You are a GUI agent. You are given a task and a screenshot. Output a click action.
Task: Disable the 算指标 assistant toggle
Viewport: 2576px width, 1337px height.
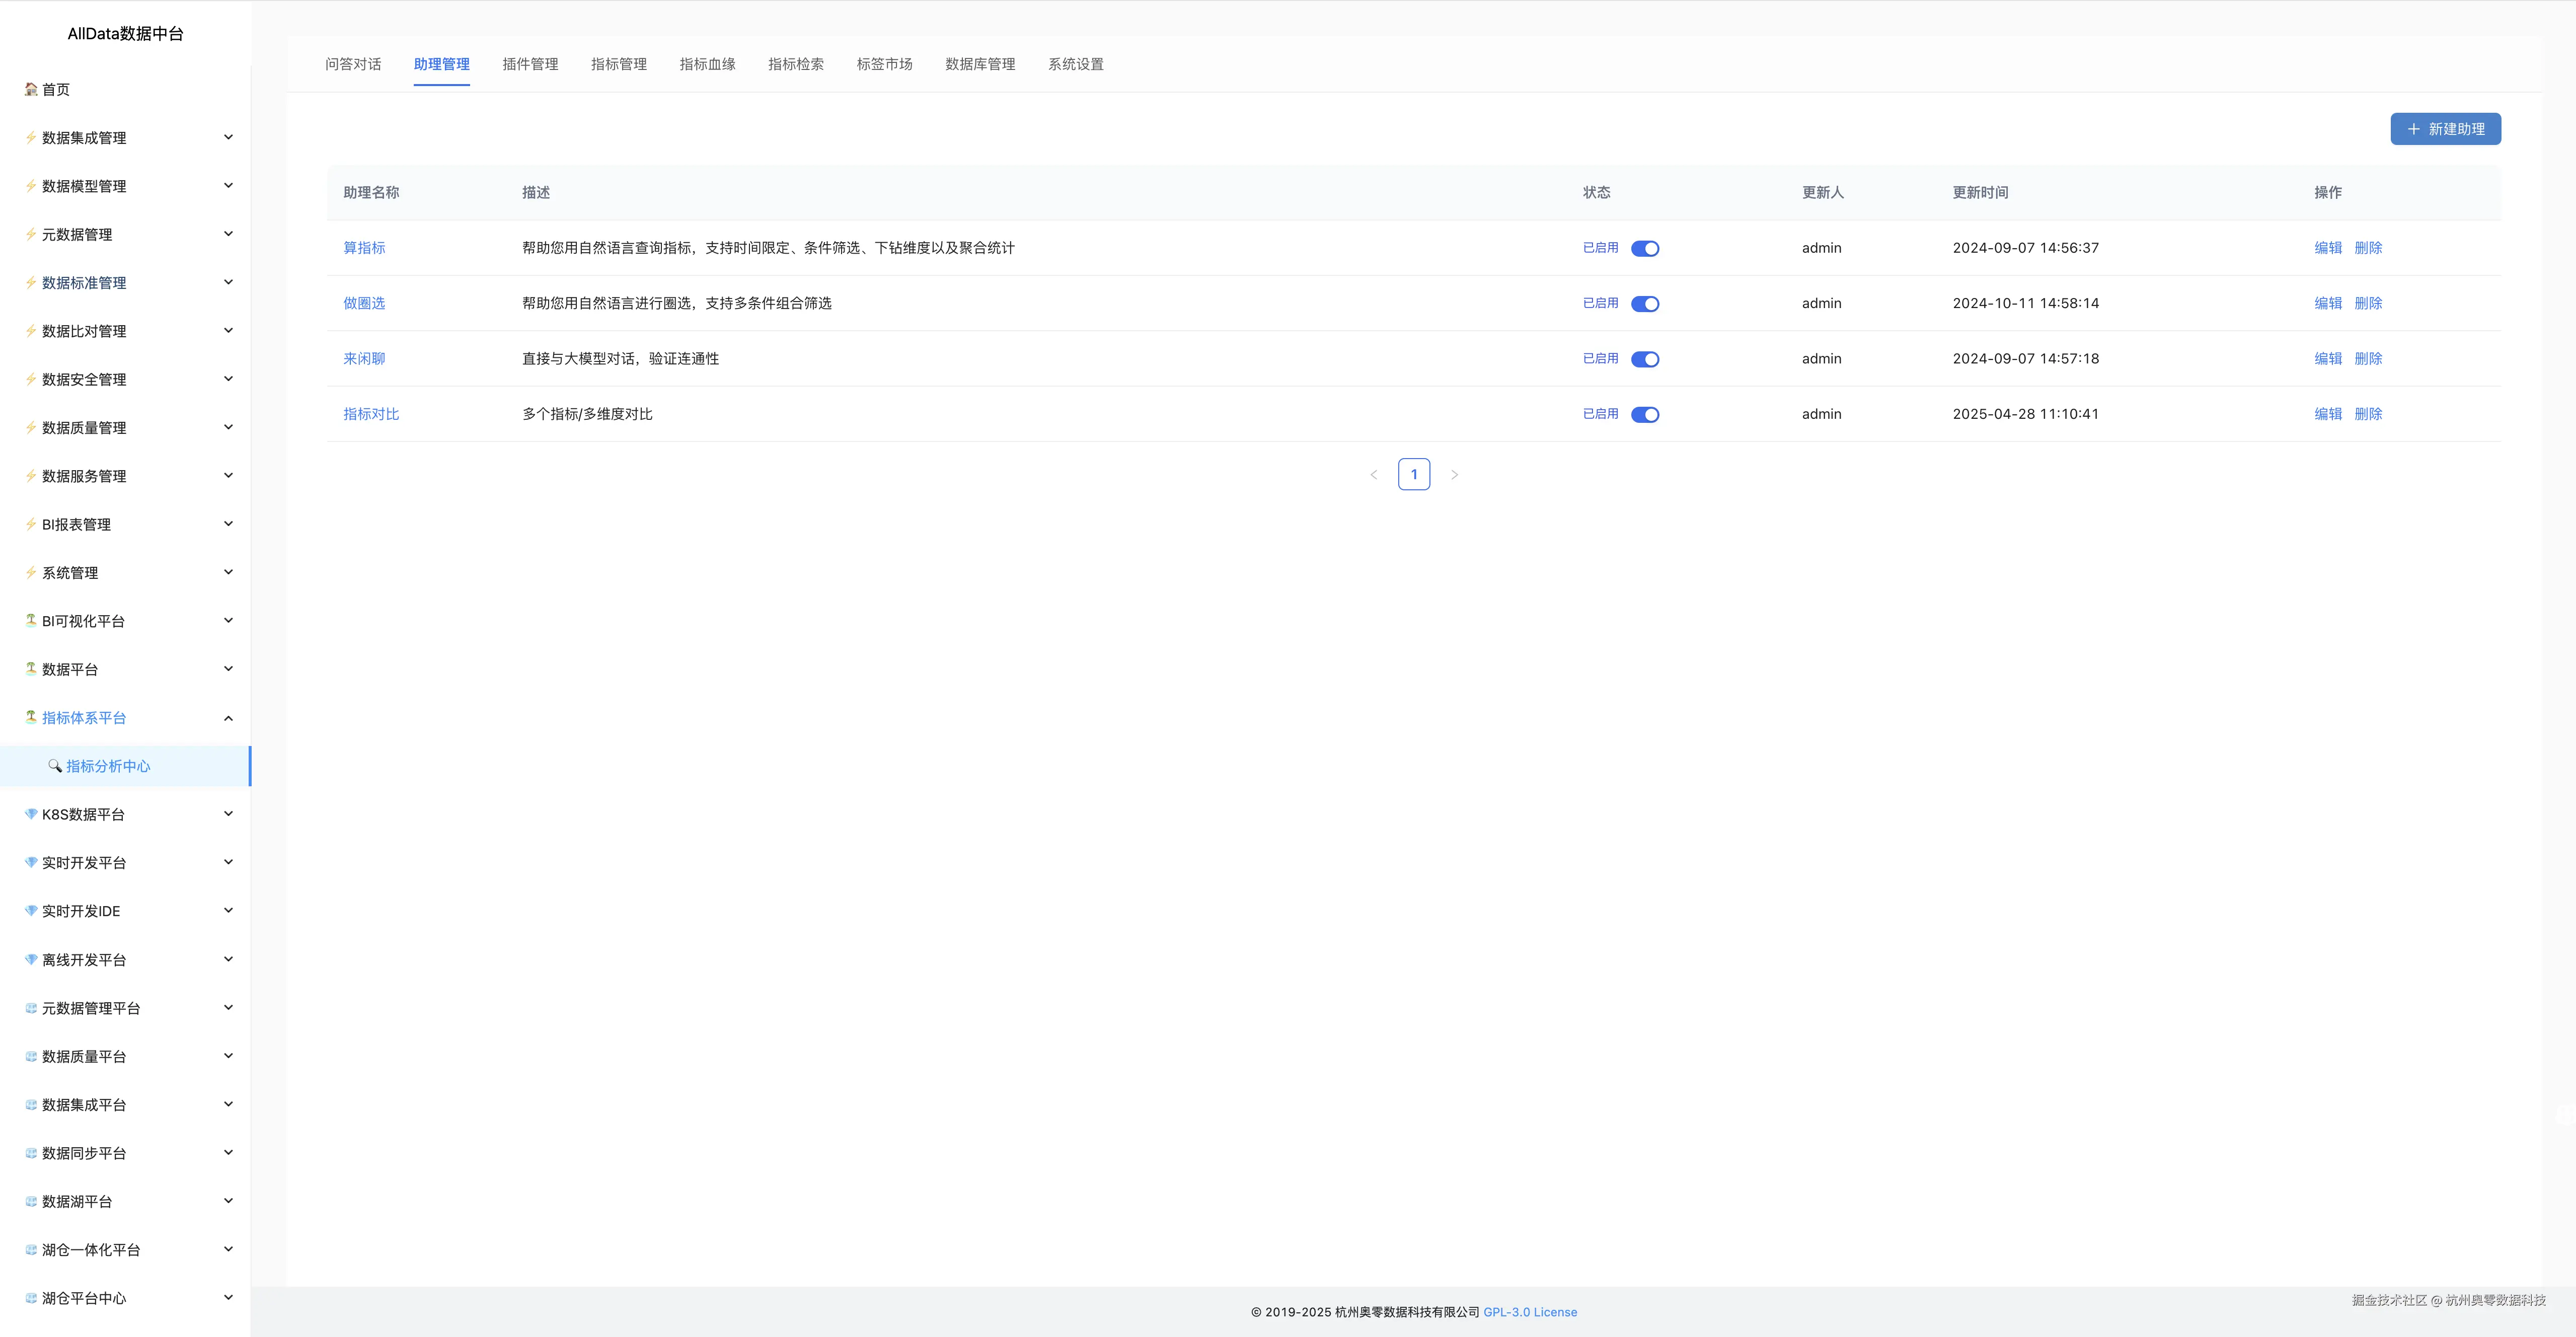(x=1645, y=249)
